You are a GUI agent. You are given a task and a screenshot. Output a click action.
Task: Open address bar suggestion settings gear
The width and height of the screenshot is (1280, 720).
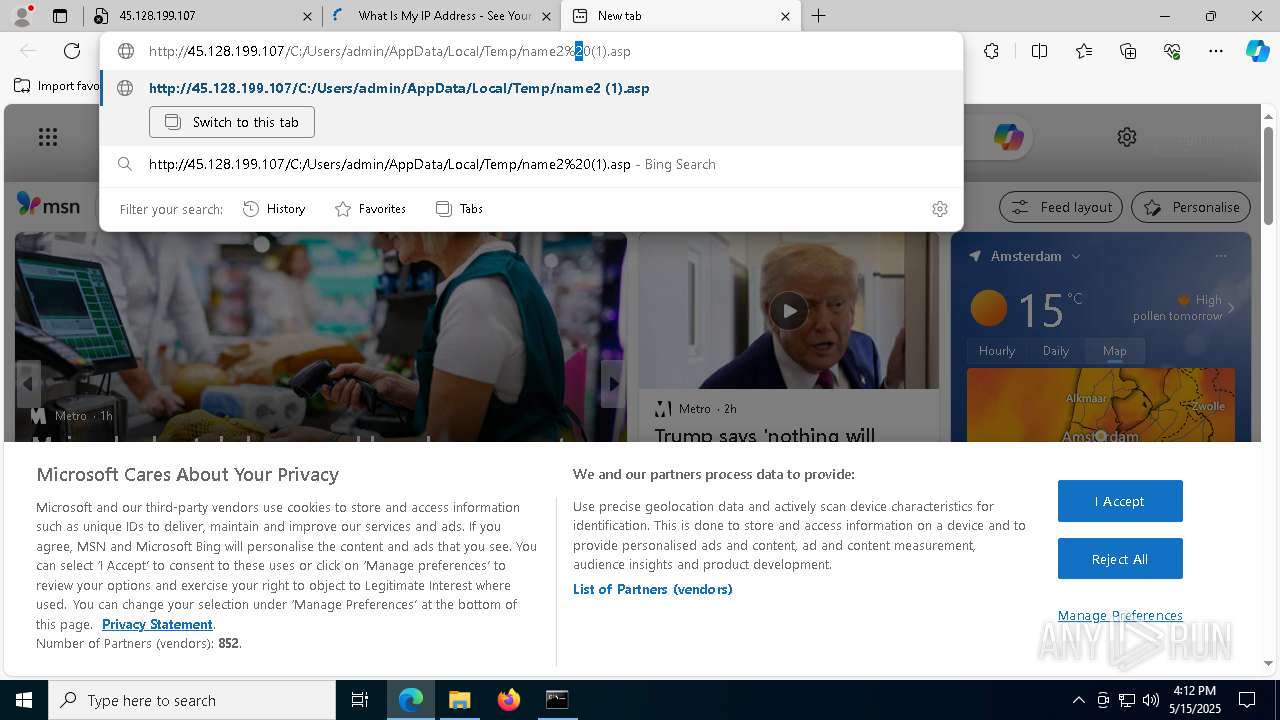point(939,209)
